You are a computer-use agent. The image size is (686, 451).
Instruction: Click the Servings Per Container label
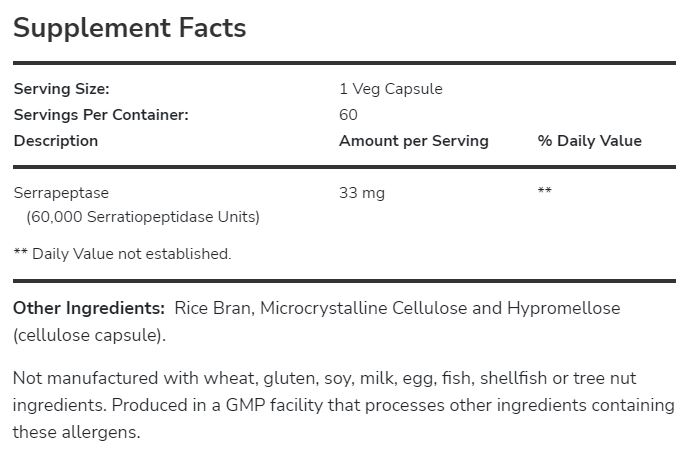click(x=101, y=115)
